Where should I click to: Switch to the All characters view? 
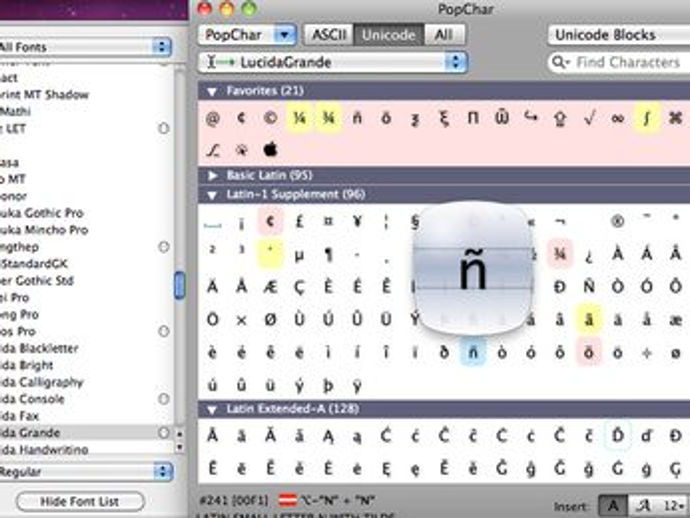444,35
